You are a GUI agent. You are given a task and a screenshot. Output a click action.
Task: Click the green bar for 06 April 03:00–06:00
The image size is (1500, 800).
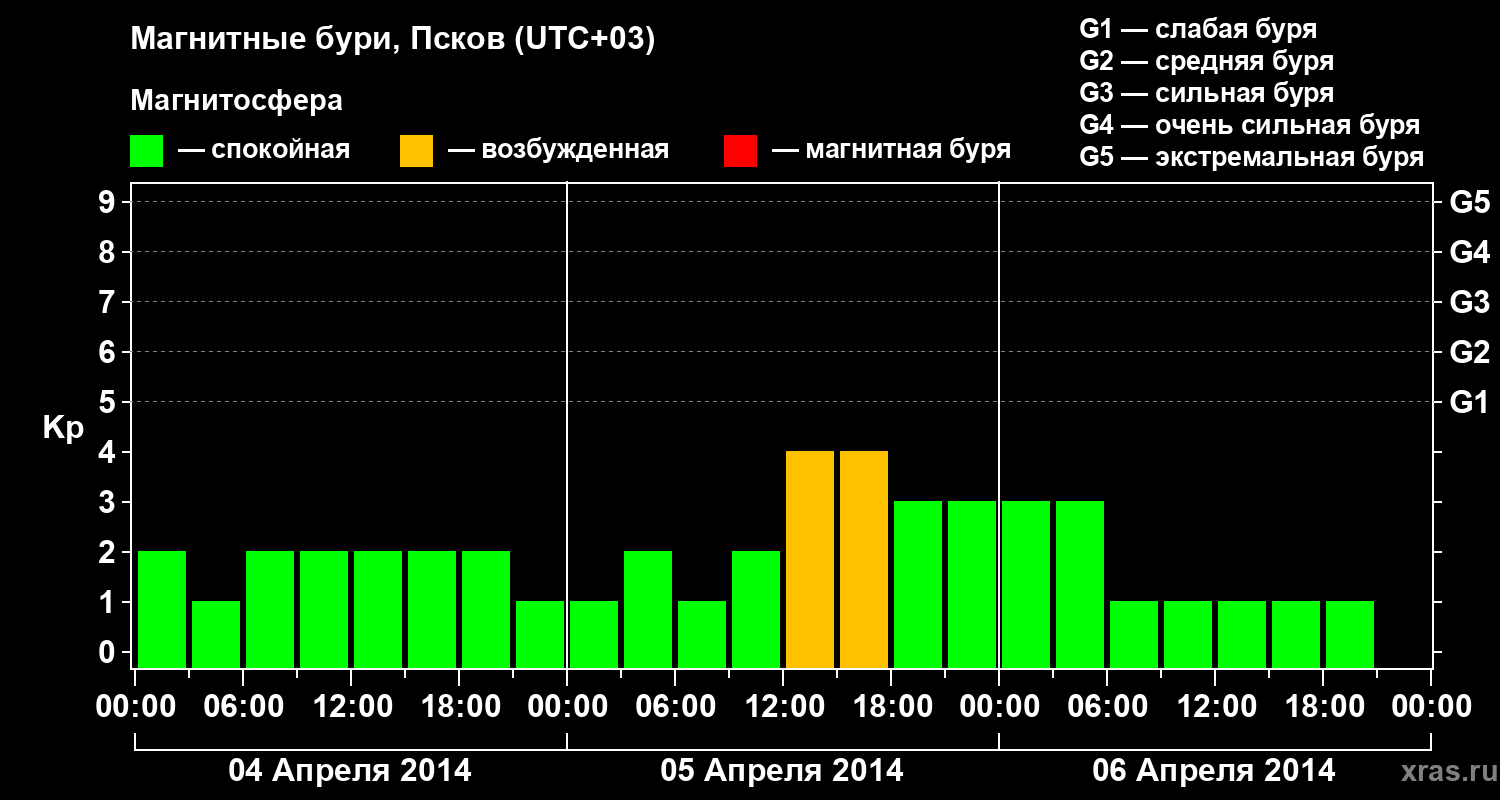(x=1080, y=584)
